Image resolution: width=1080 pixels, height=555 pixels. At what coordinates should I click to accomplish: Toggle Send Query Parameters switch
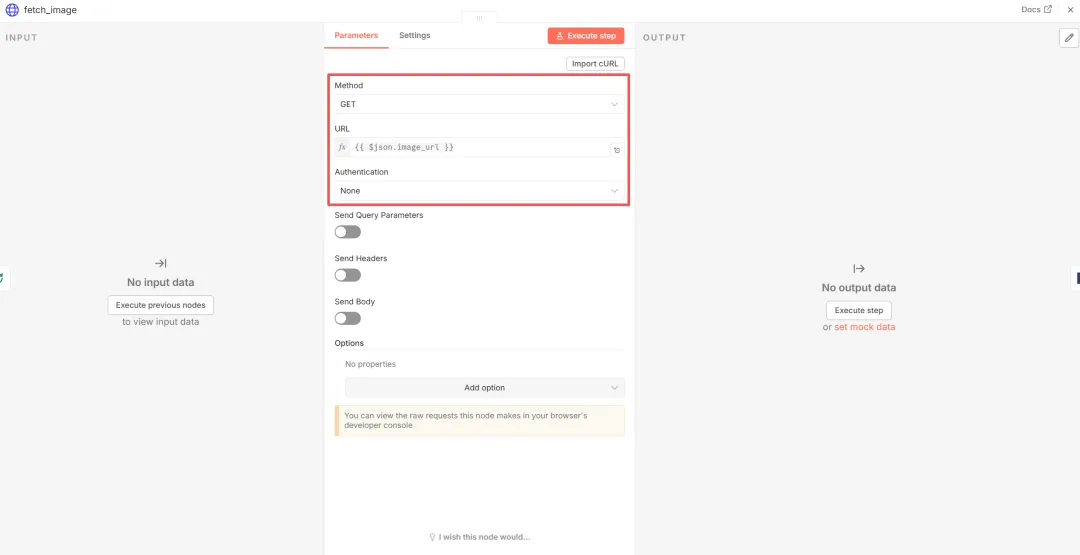[348, 232]
